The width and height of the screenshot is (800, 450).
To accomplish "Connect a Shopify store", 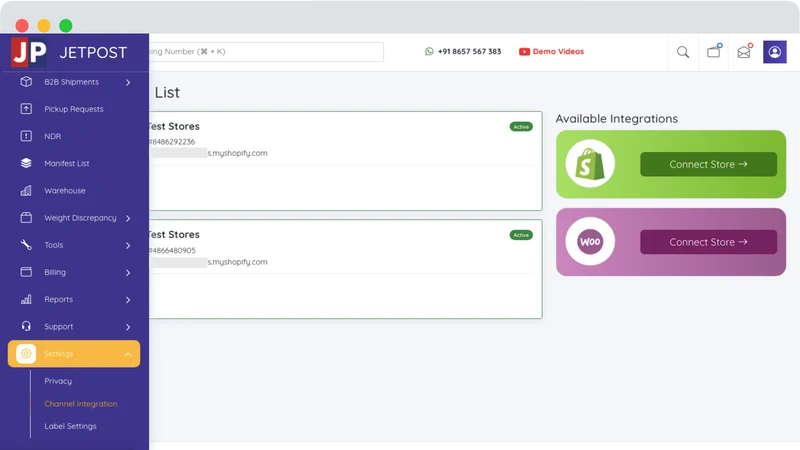I will click(708, 164).
